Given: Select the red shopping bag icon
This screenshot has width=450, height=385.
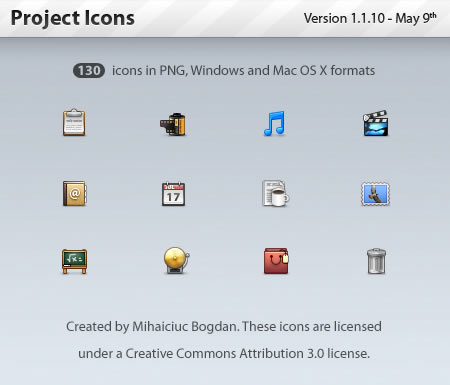Looking at the screenshot, I should 276,261.
